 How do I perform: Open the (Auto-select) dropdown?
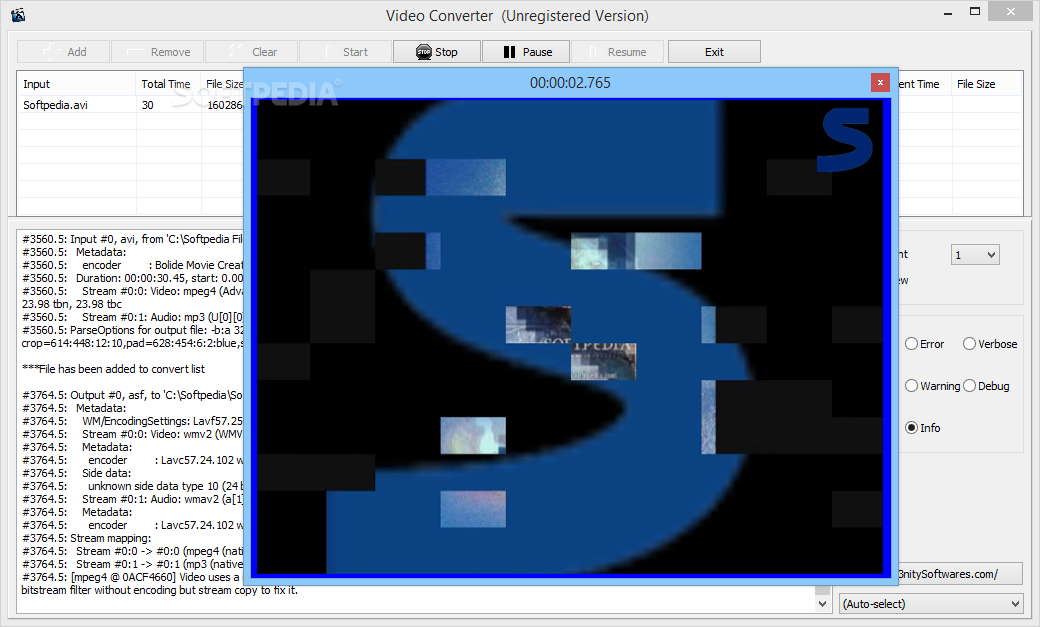pos(931,604)
